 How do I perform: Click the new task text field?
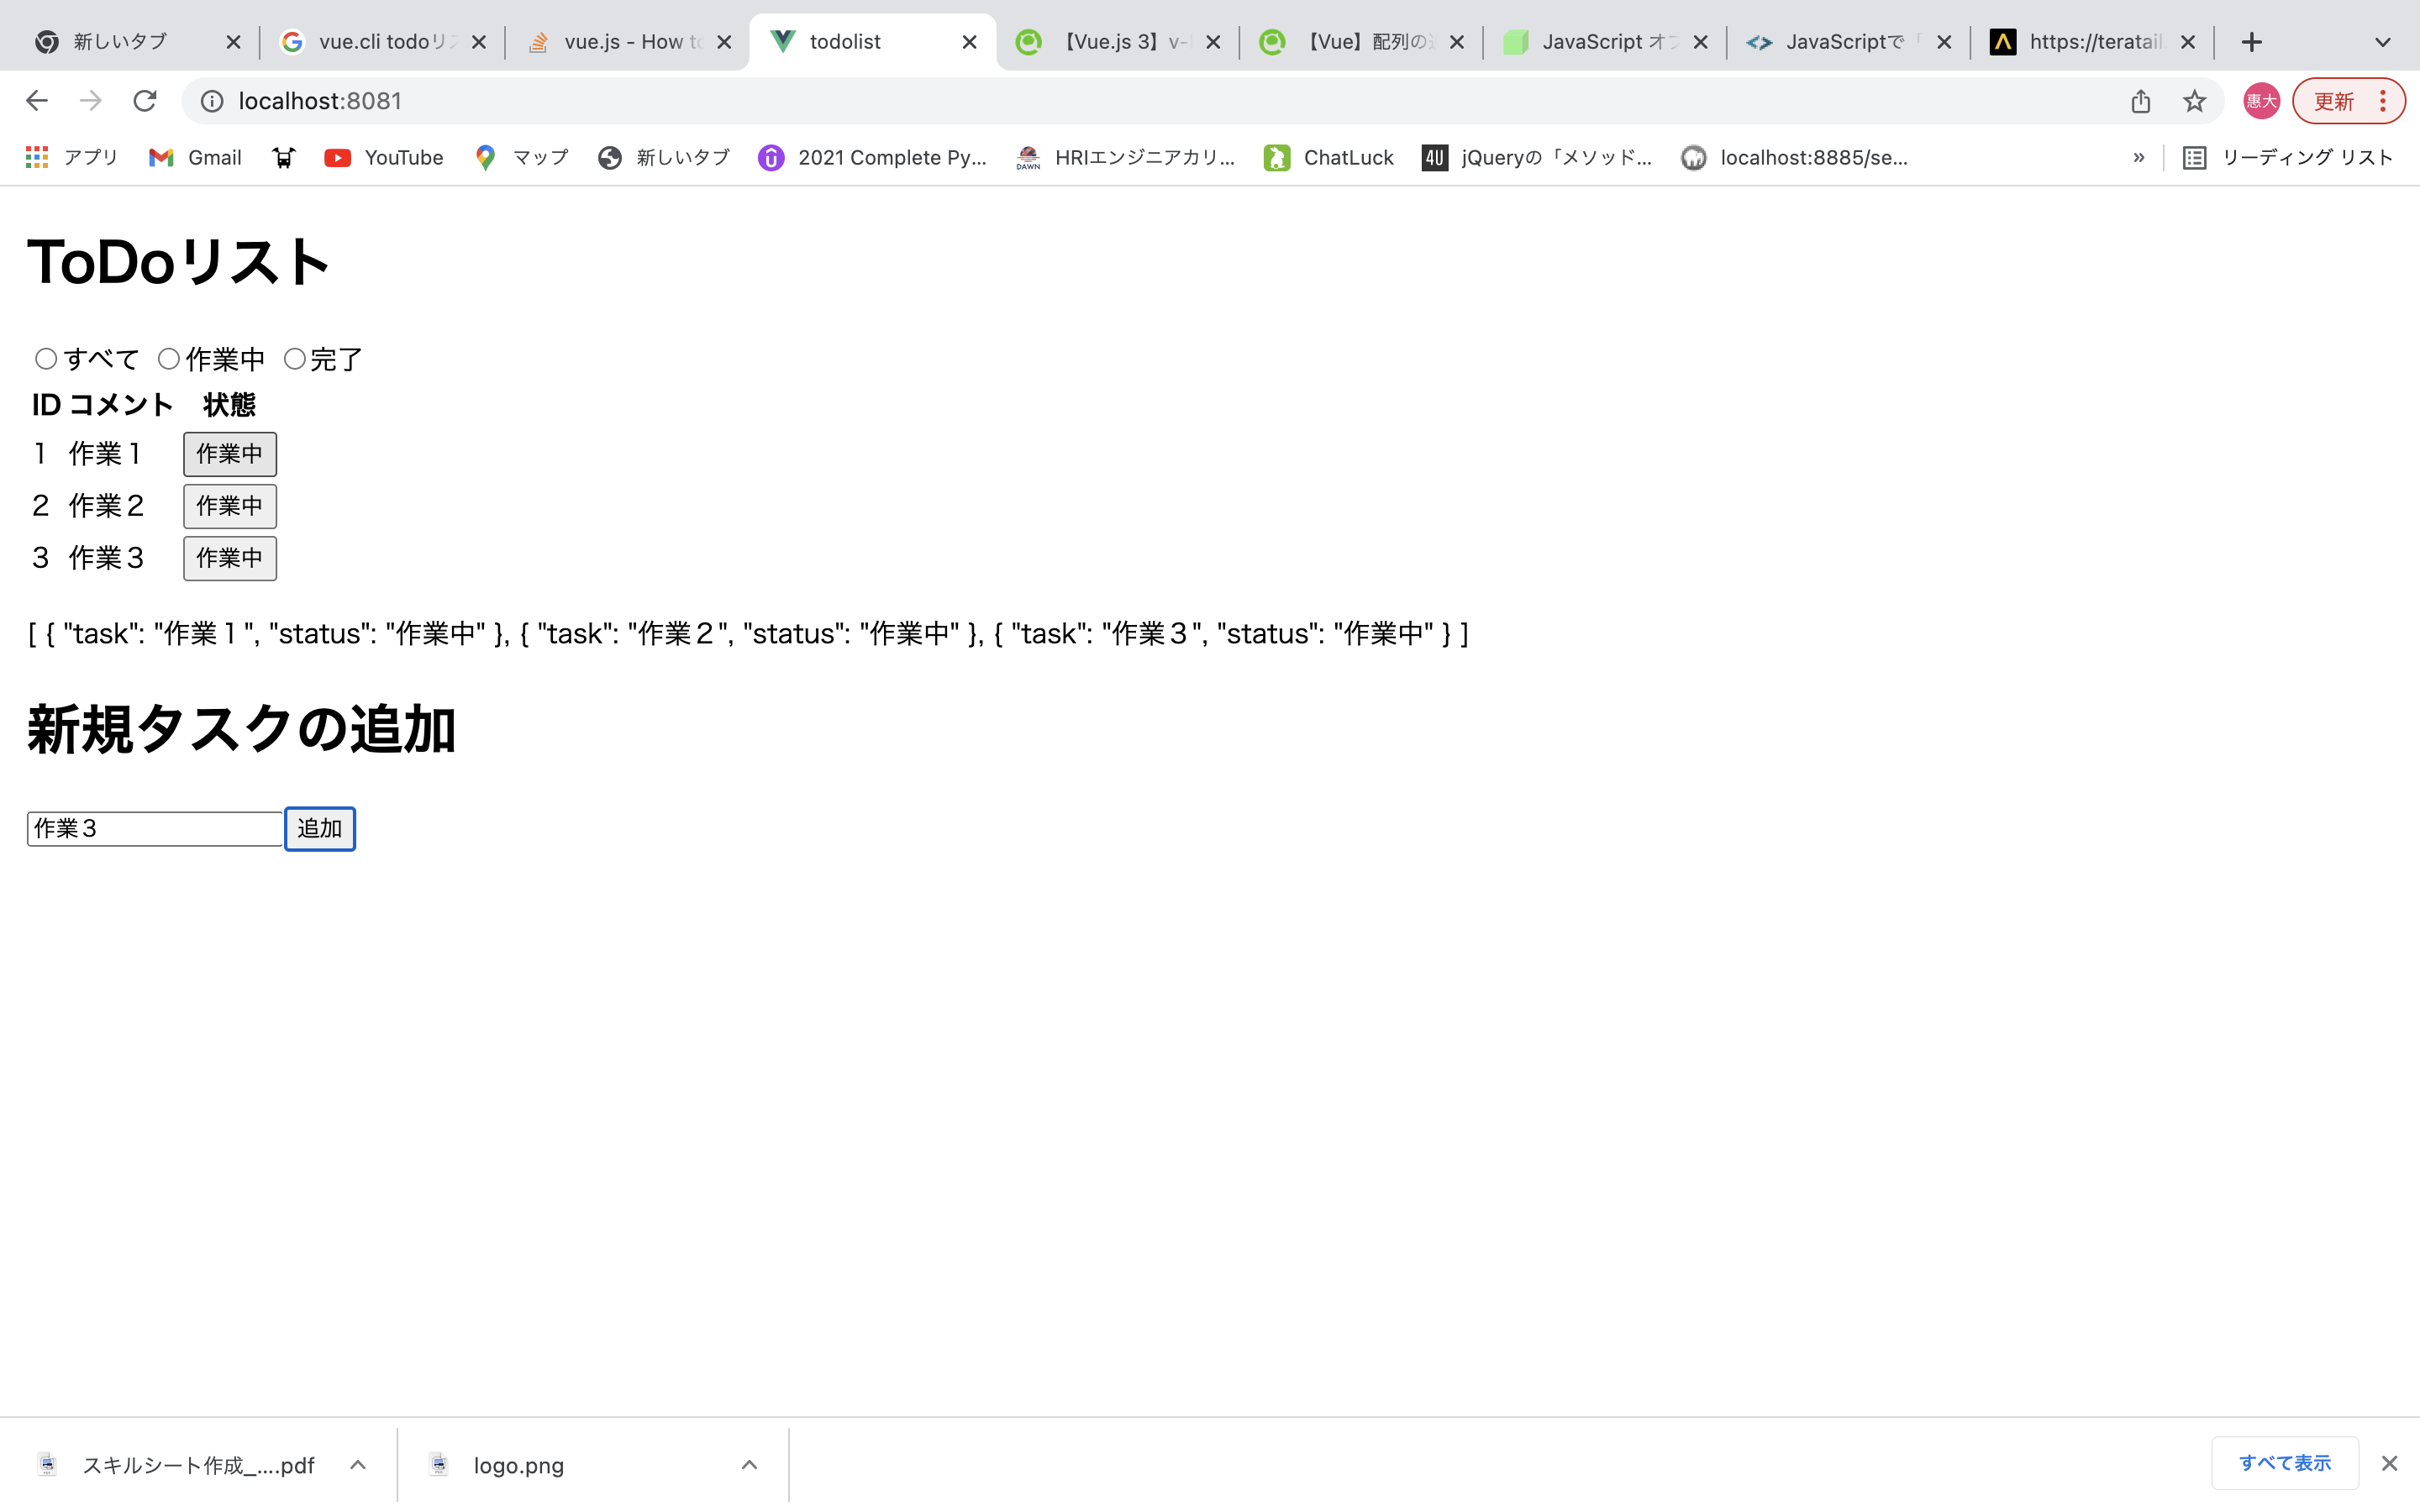click(x=155, y=829)
